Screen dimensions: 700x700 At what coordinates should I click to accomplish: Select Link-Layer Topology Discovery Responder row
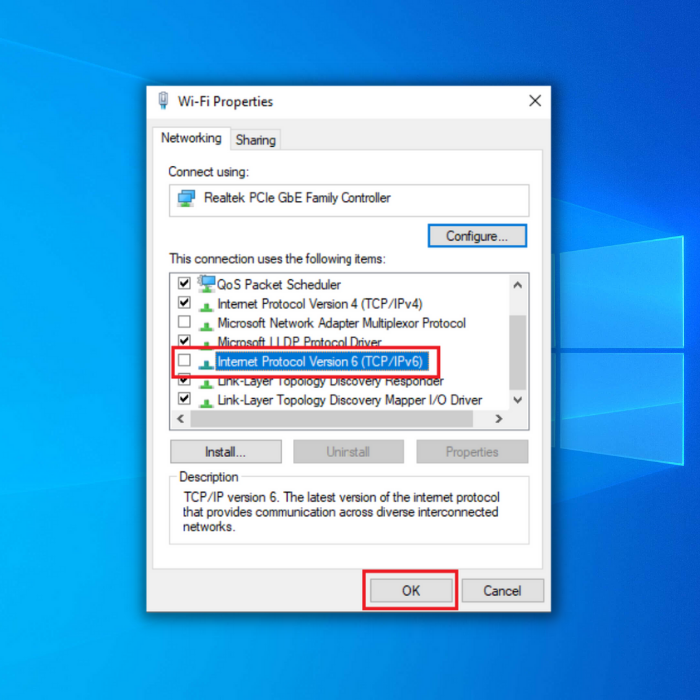point(330,382)
